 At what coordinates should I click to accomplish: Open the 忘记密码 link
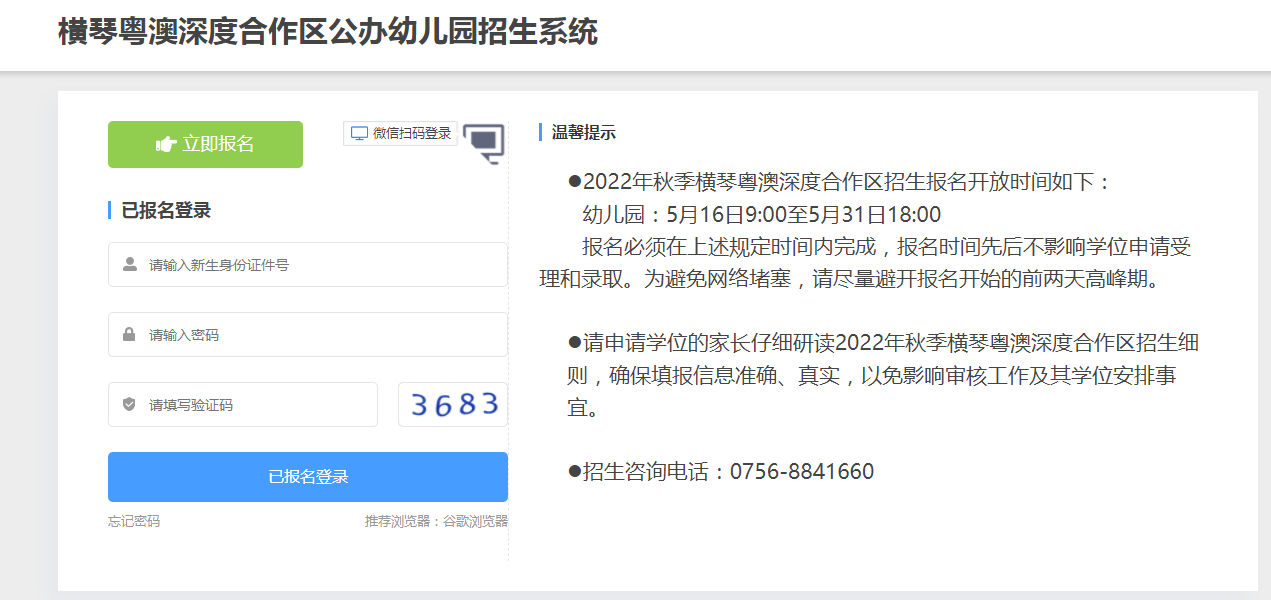coord(134,521)
